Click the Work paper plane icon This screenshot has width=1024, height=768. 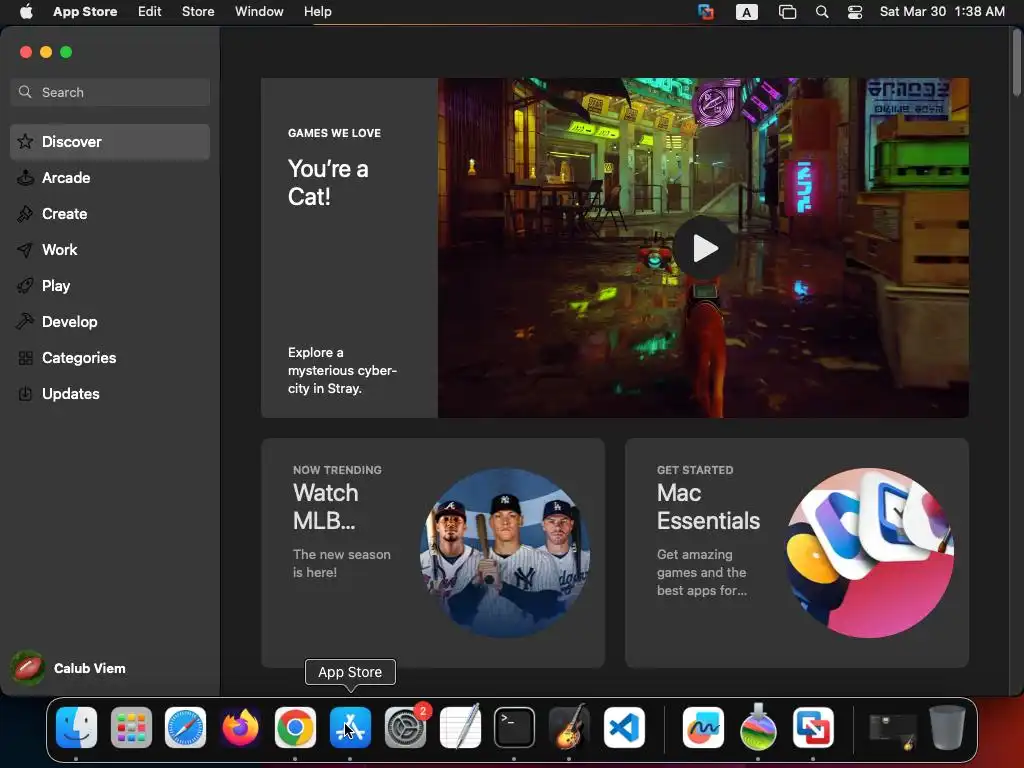25,249
